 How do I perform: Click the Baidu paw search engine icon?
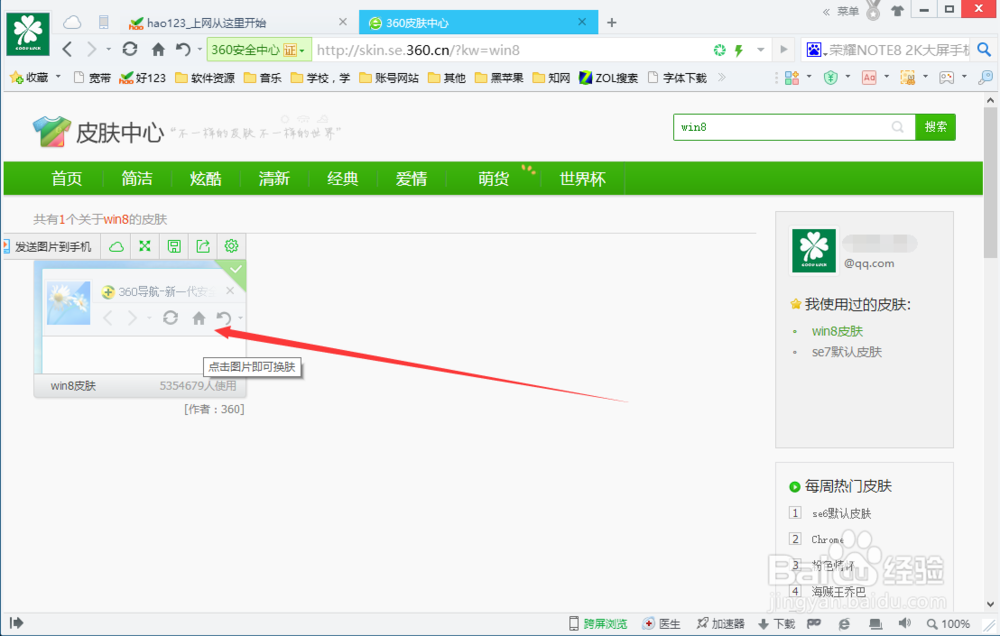[x=813, y=49]
